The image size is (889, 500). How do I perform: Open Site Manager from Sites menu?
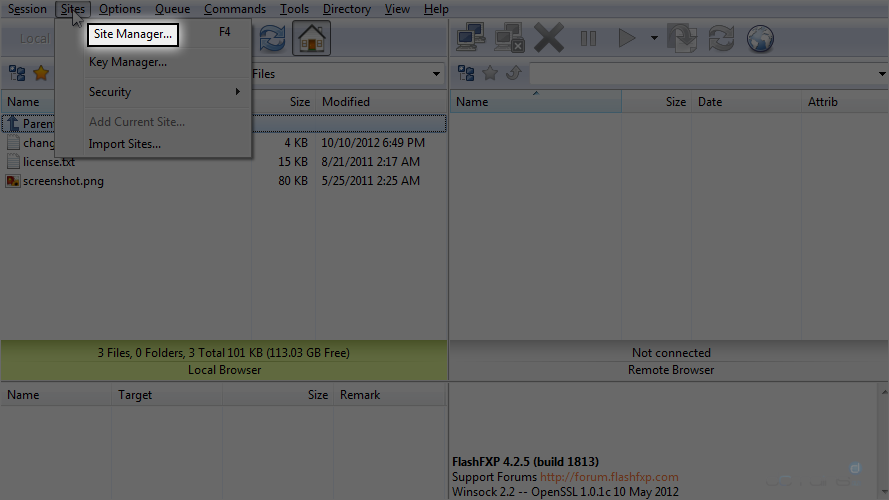133,34
